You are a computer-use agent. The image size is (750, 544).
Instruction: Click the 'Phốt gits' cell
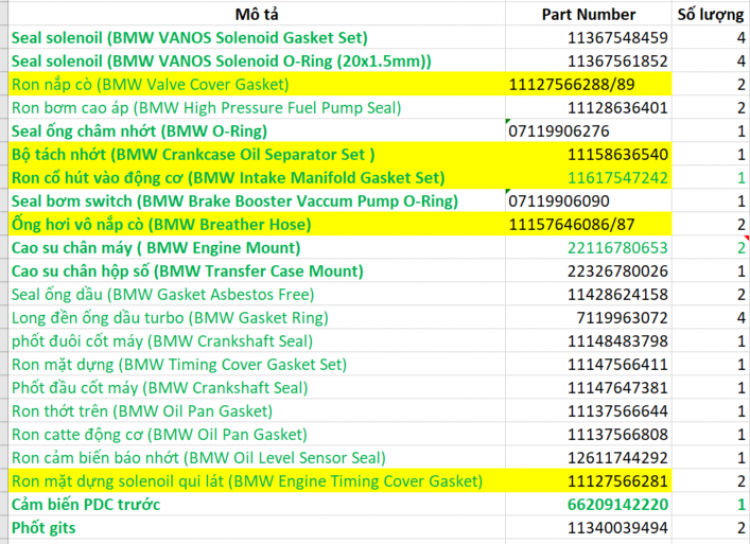tap(257, 528)
